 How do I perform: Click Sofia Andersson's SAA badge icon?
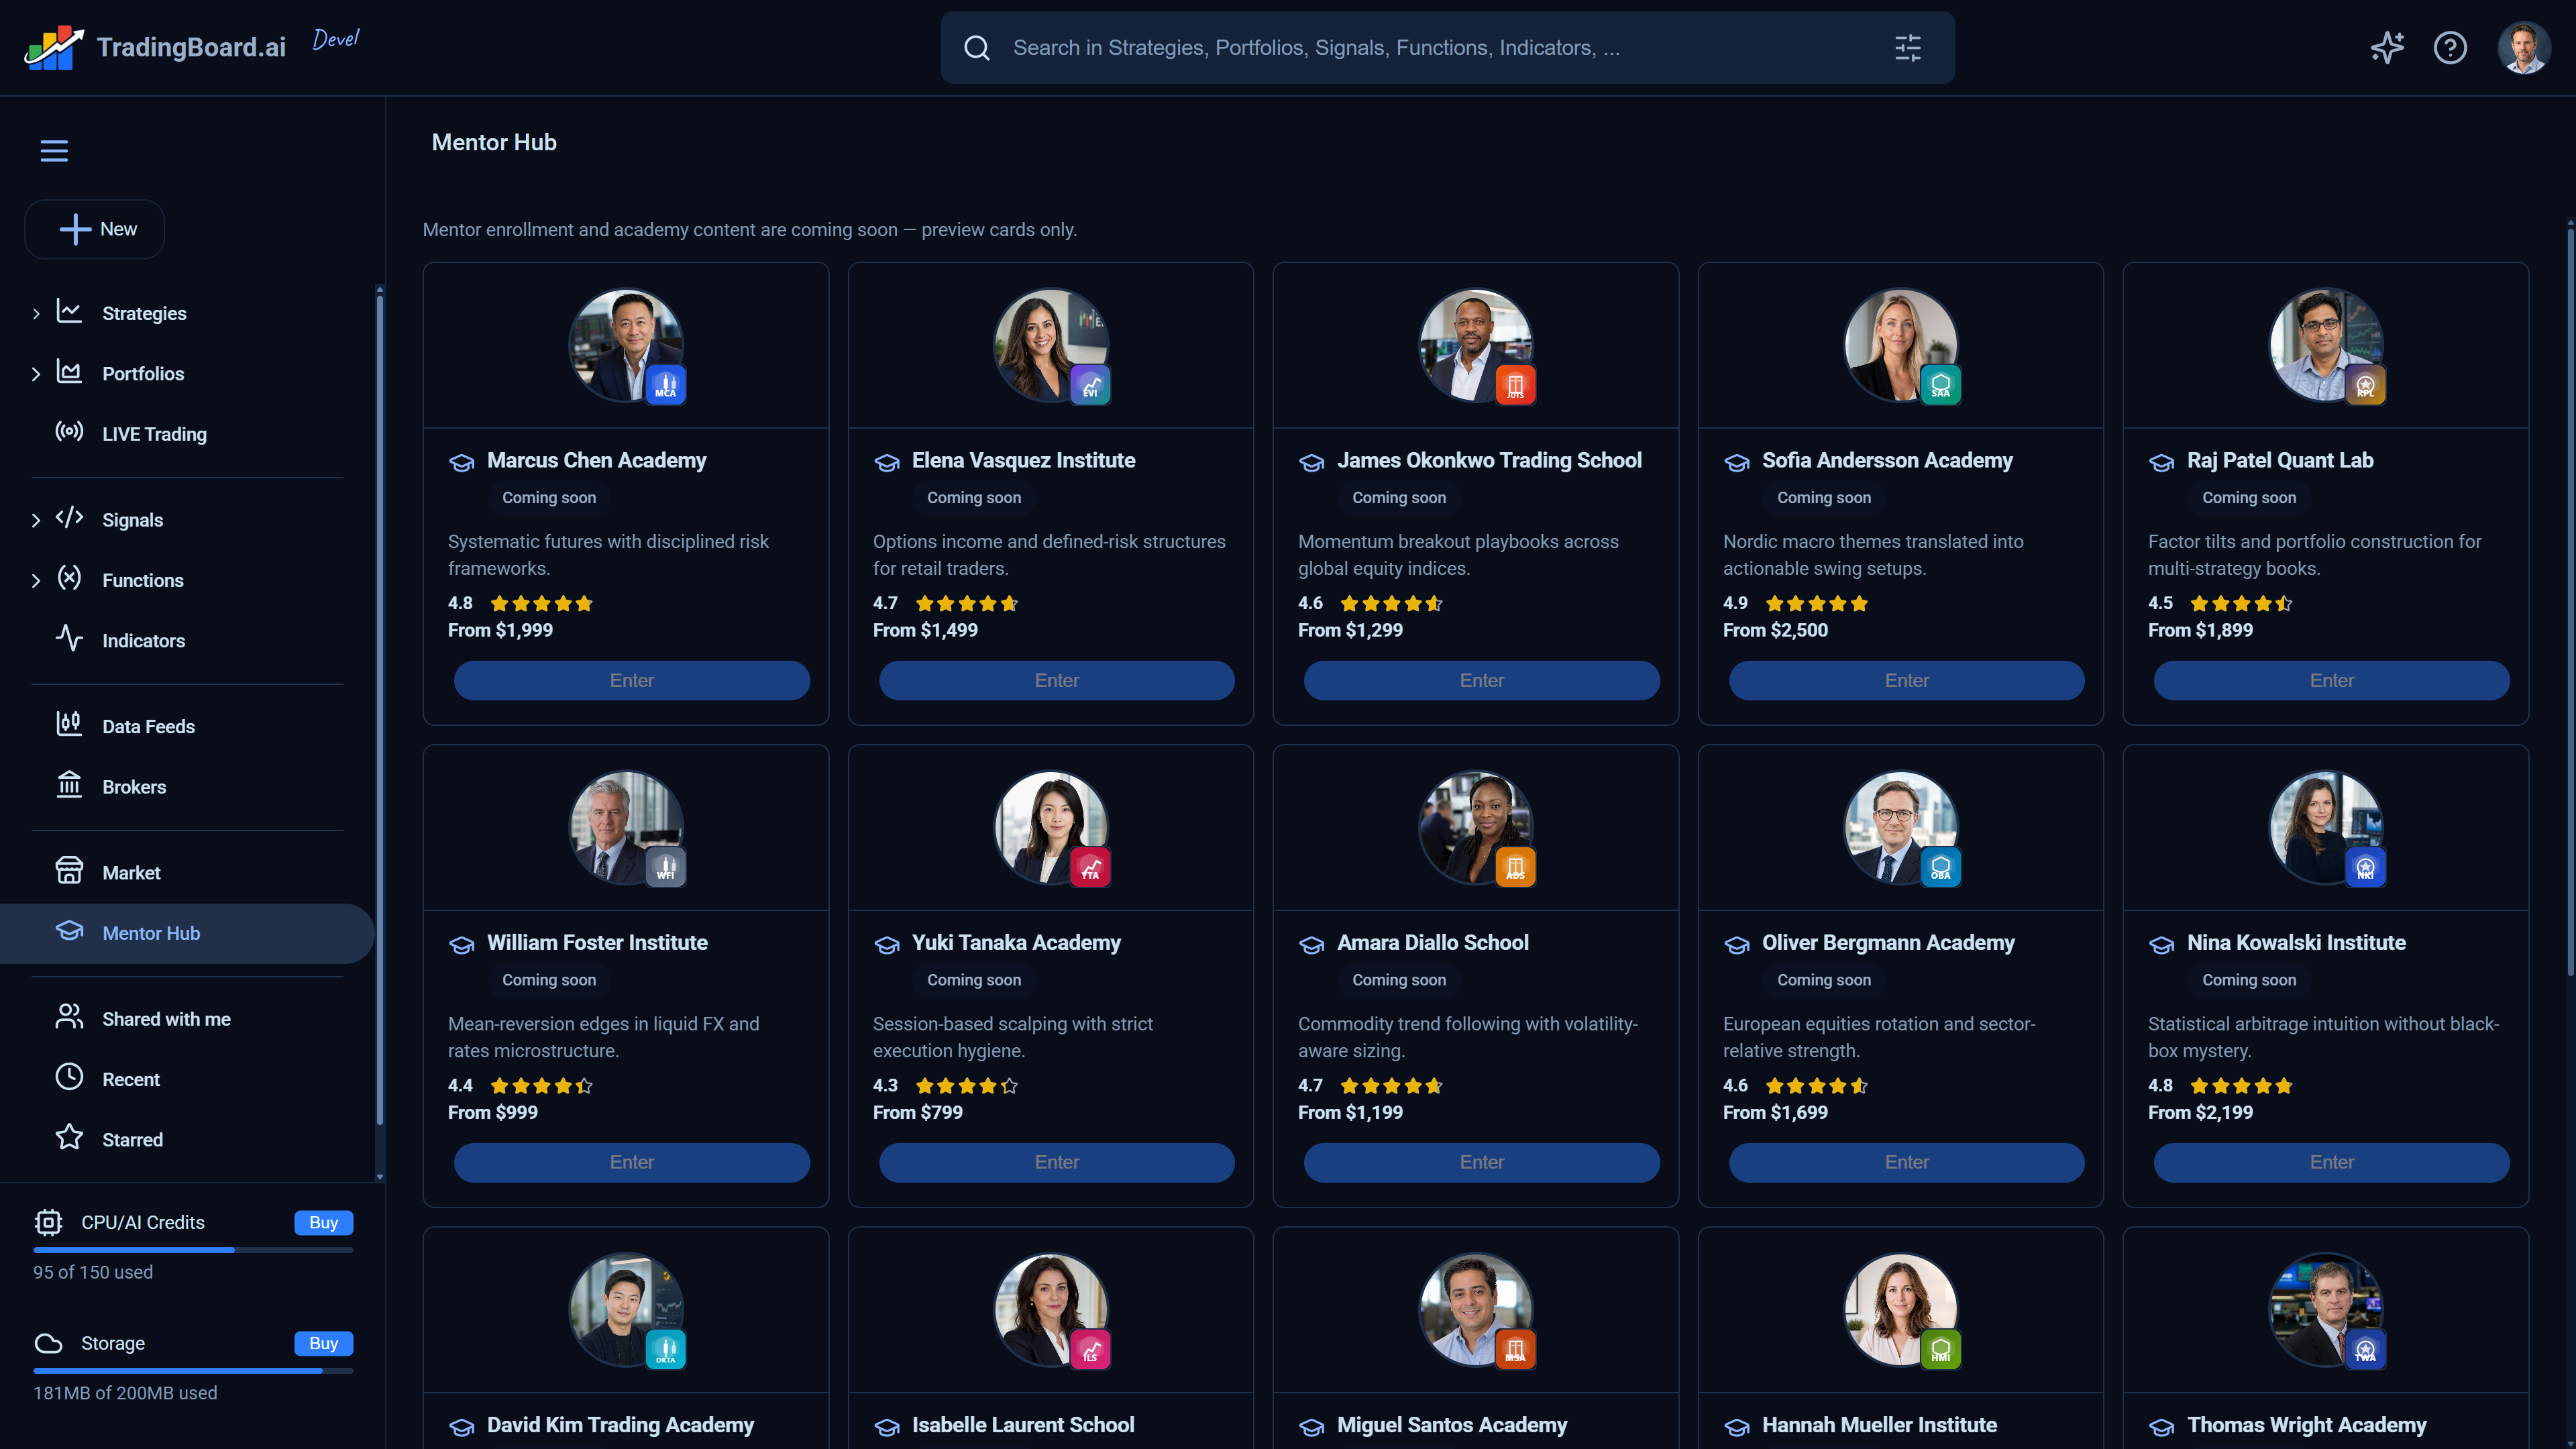click(x=1940, y=385)
